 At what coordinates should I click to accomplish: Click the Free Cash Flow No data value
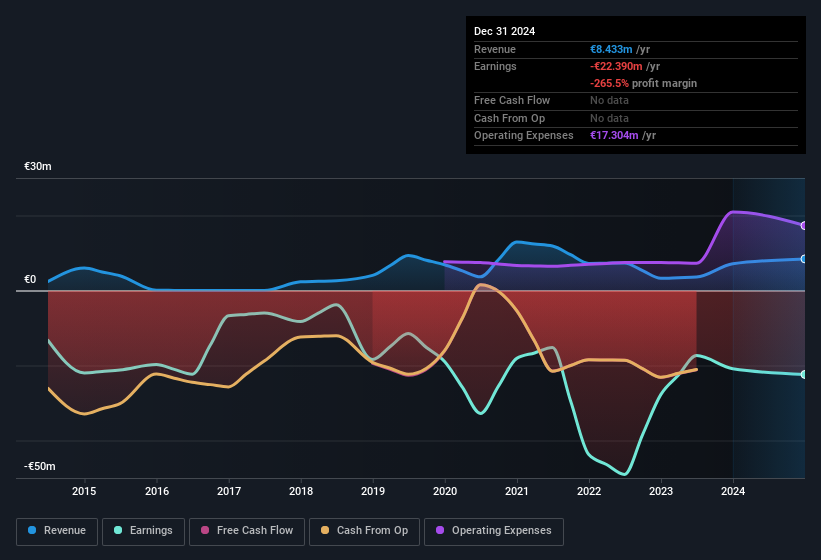tap(609, 100)
